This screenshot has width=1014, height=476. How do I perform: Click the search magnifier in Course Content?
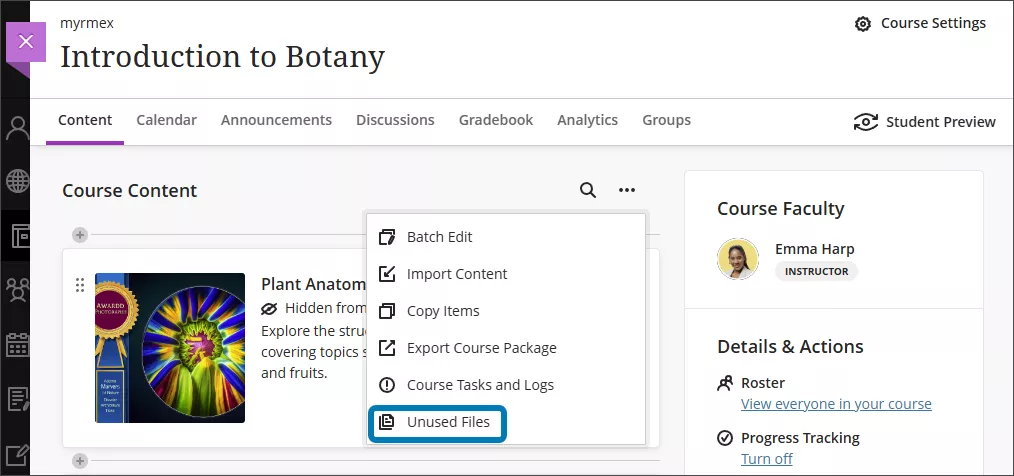588,190
